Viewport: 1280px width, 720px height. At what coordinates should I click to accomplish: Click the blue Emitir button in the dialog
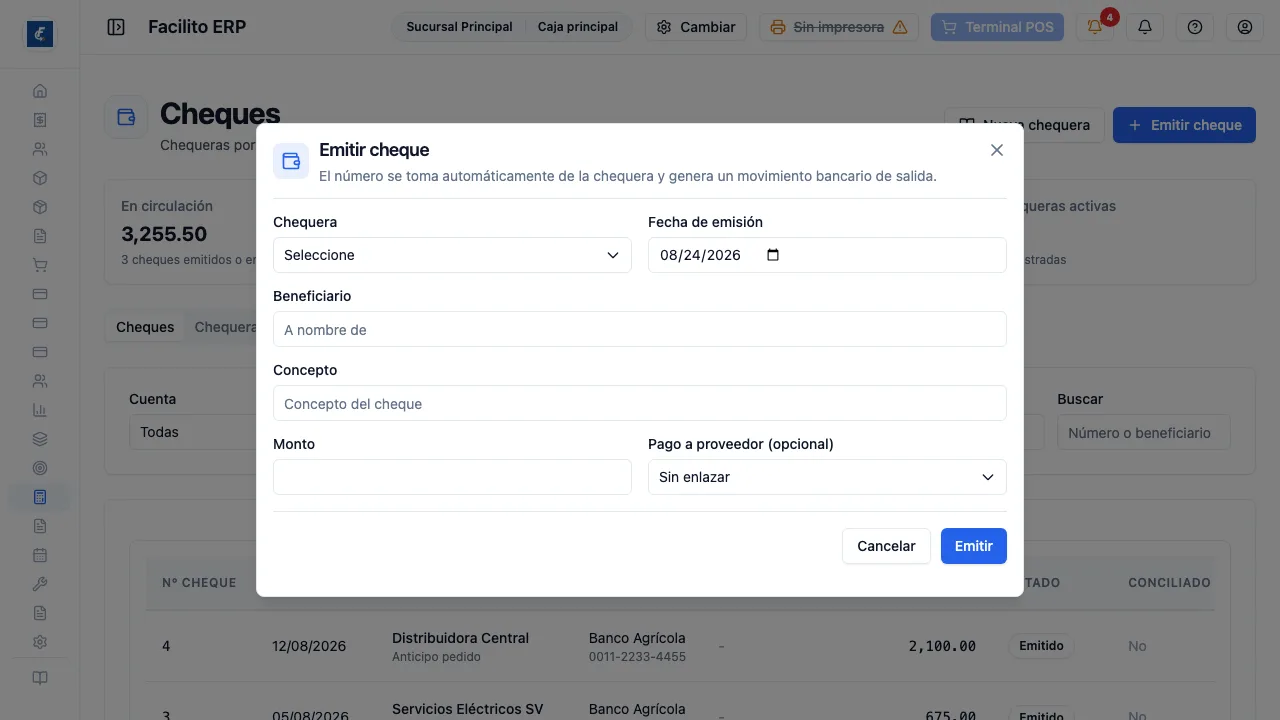[x=974, y=546]
